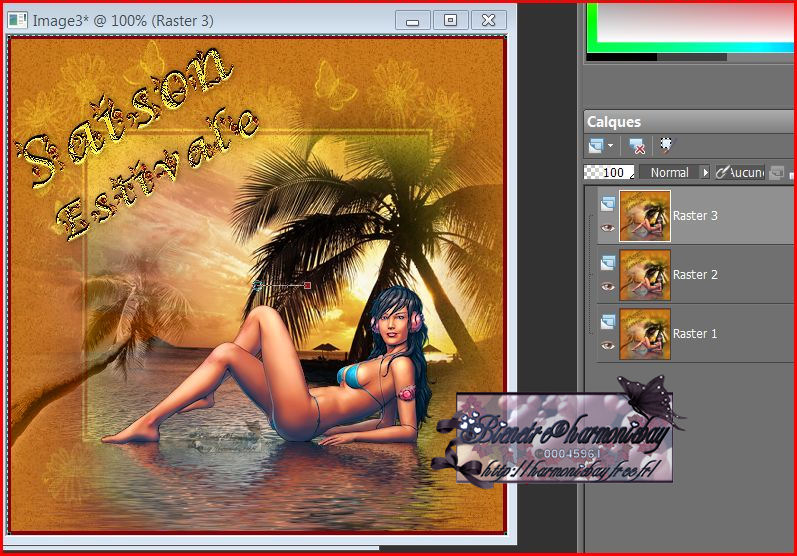797x556 pixels.
Task: Click the Aucun link set button
Action: [x=740, y=172]
